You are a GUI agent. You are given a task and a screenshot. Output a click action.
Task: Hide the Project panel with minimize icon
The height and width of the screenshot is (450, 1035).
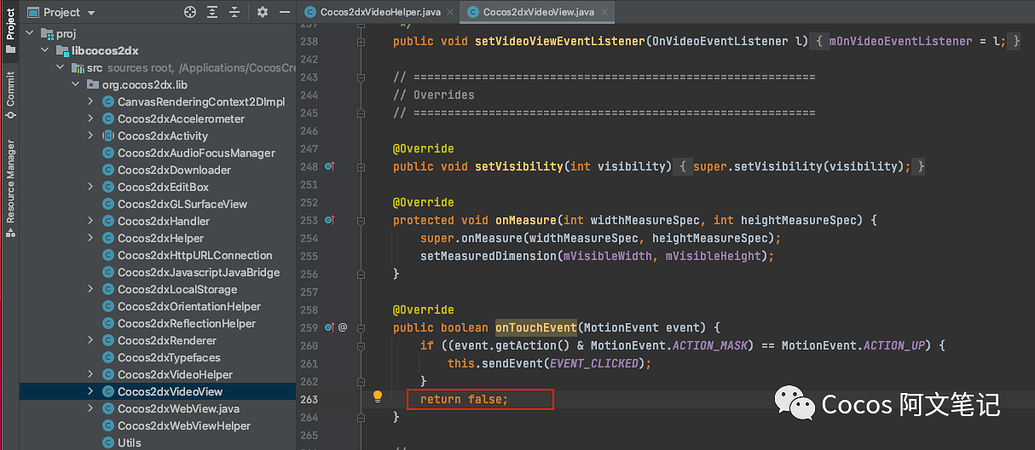[284, 12]
